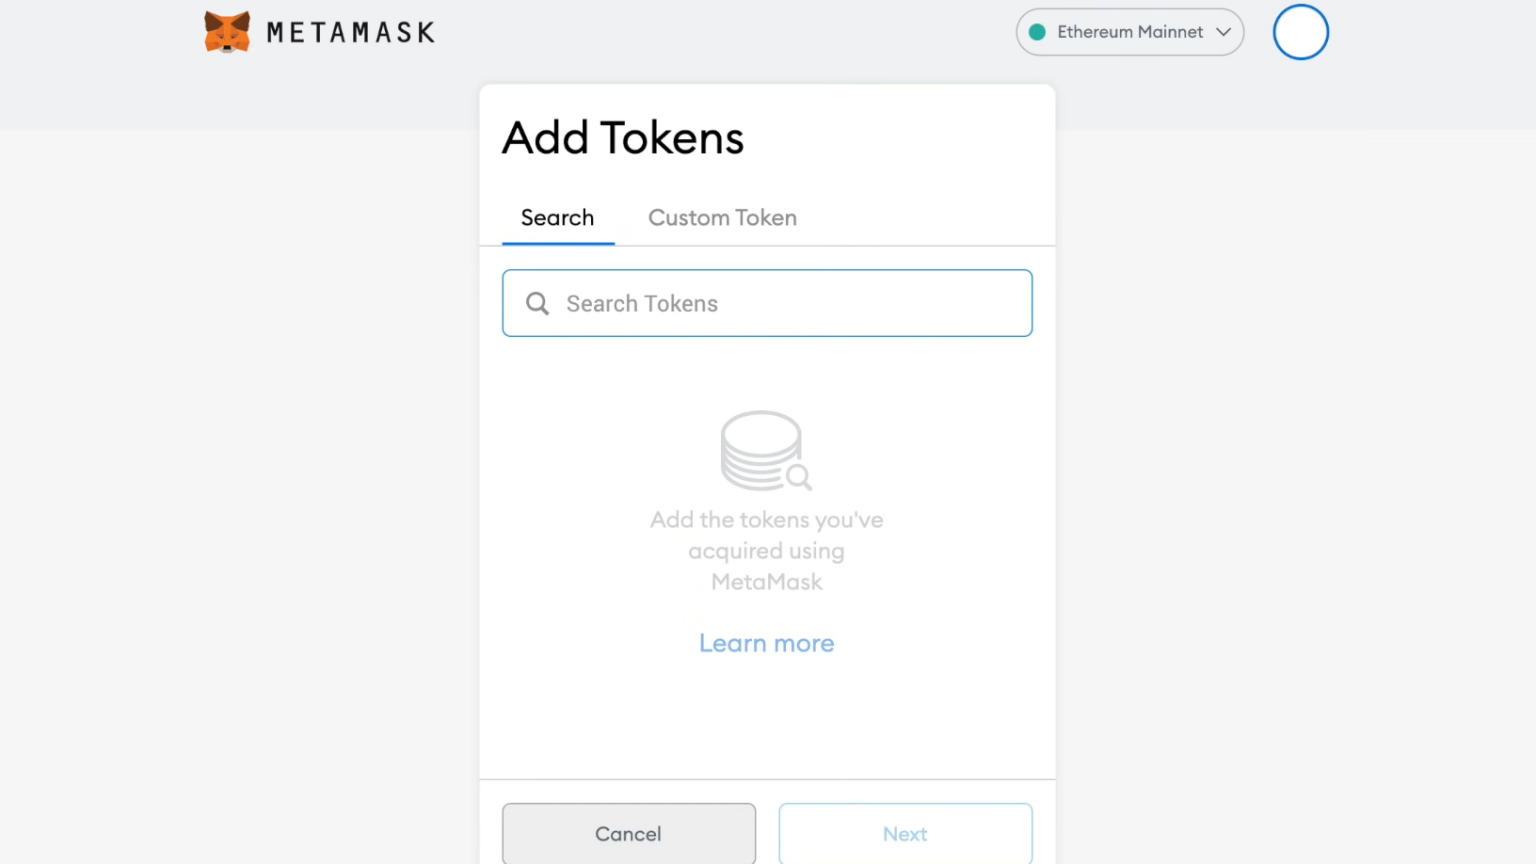Click the METAMASK wordmark in the header
Screen dimensions: 1536x864
tap(348, 31)
